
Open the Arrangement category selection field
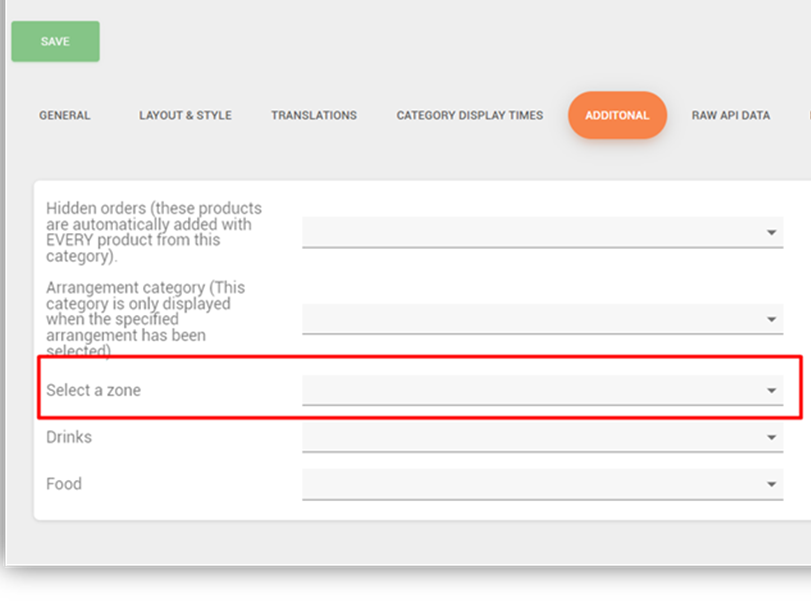530,319
